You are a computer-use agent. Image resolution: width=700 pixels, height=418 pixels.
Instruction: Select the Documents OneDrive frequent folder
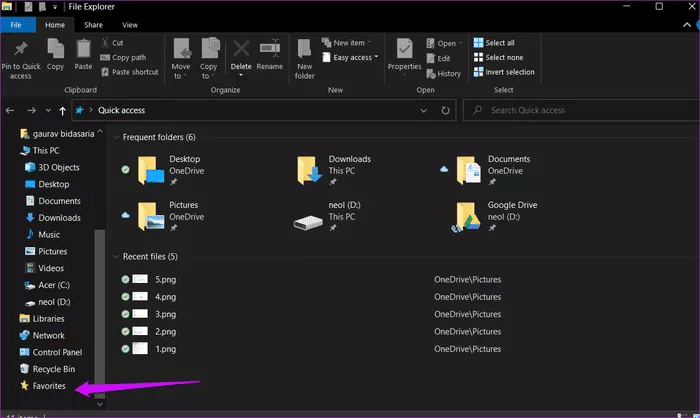click(484, 170)
